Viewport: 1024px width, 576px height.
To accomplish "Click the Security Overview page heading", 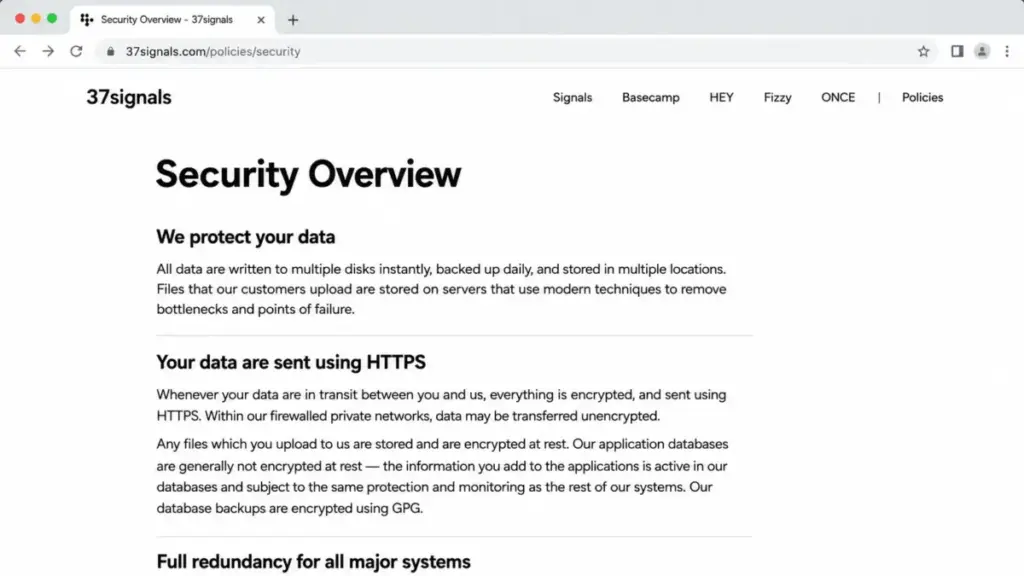I will point(308,174).
